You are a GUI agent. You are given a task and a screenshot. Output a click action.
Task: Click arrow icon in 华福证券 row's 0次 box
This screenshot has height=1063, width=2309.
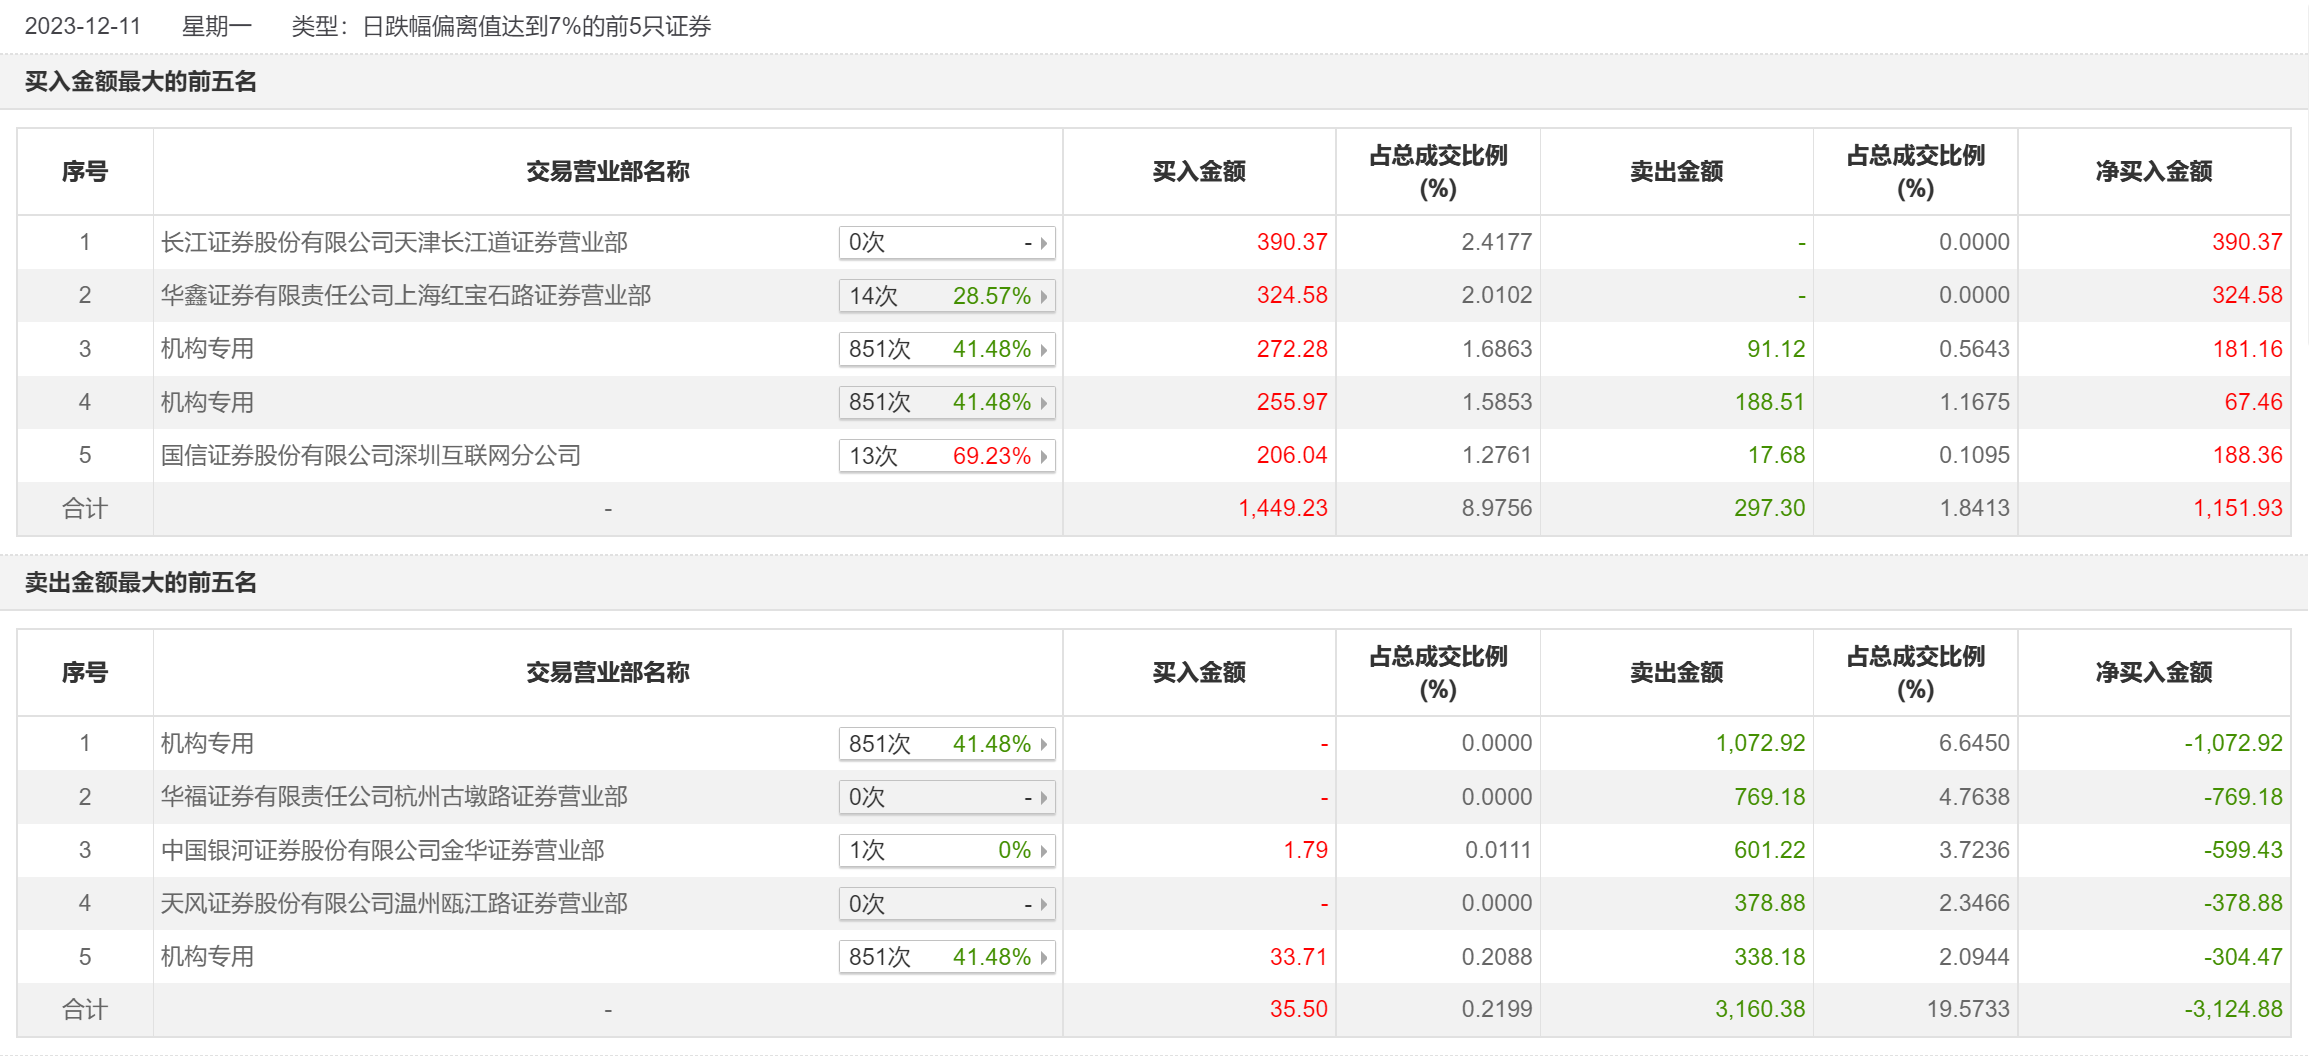click(1043, 797)
